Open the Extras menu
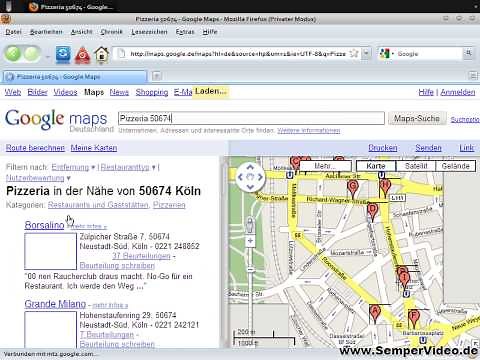The width and height of the screenshot is (480, 360). [185, 32]
